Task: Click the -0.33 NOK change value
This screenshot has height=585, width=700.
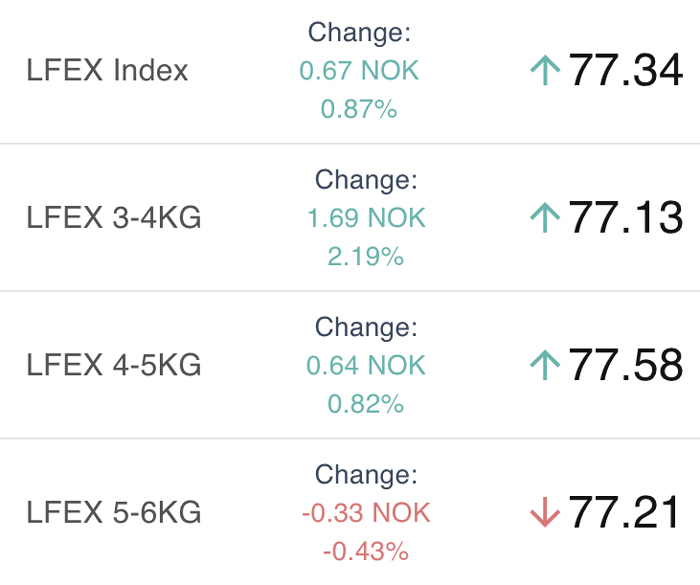Action: click(x=366, y=513)
